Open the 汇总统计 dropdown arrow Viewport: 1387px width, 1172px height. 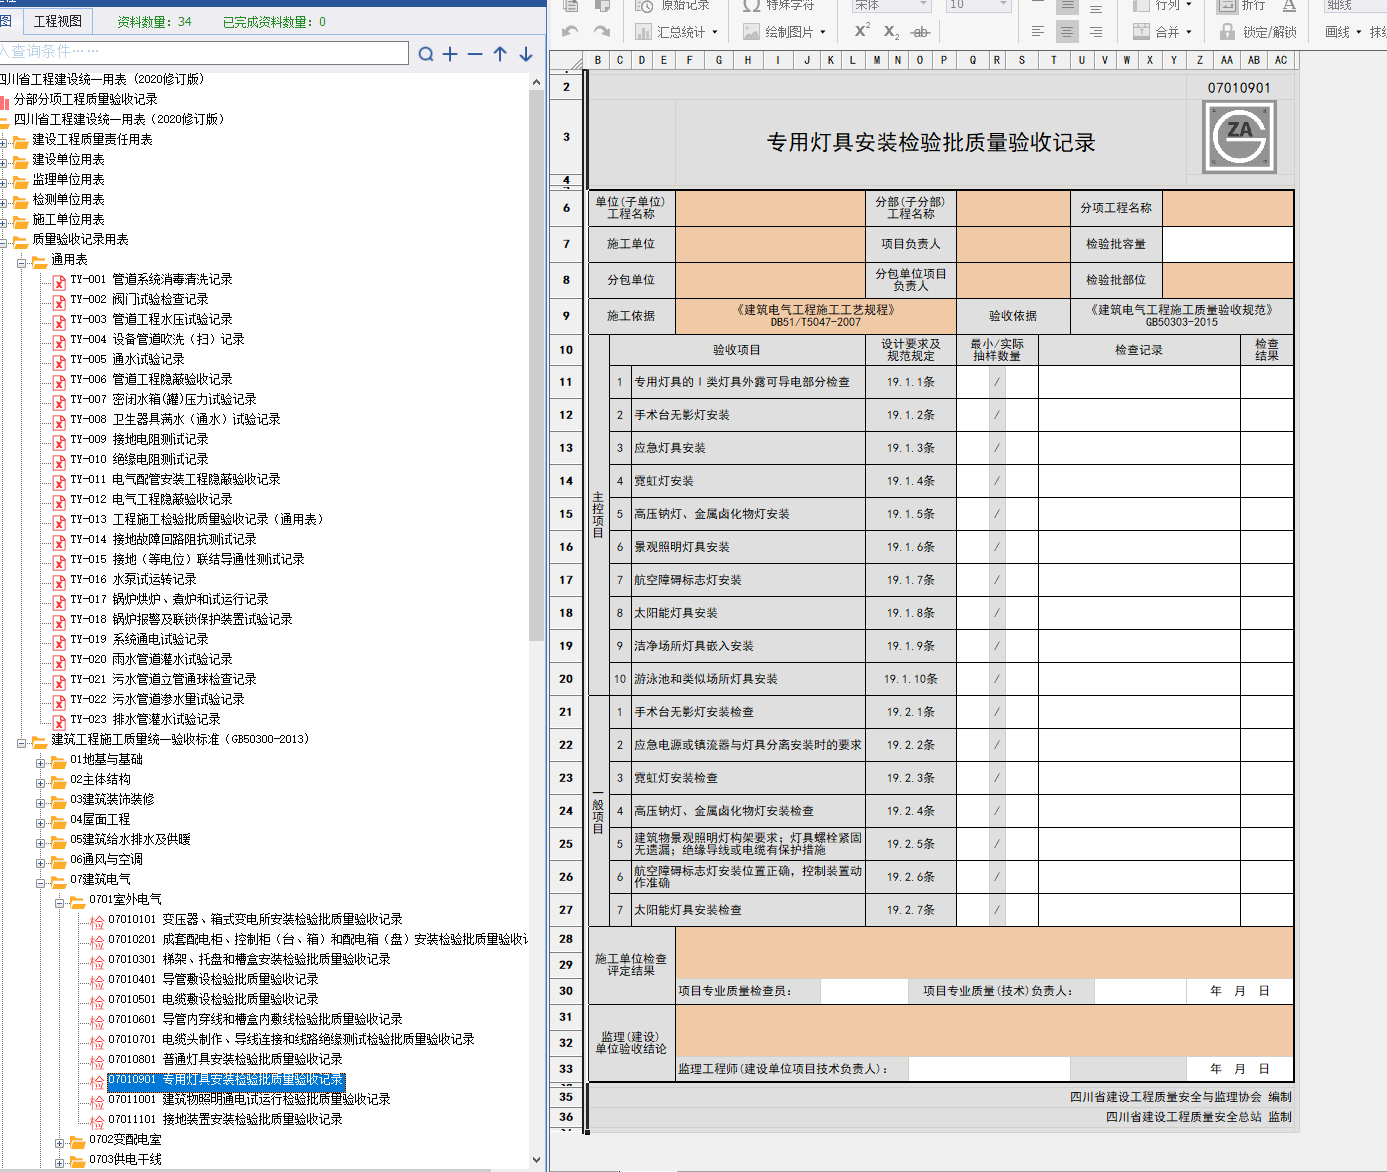coord(715,32)
